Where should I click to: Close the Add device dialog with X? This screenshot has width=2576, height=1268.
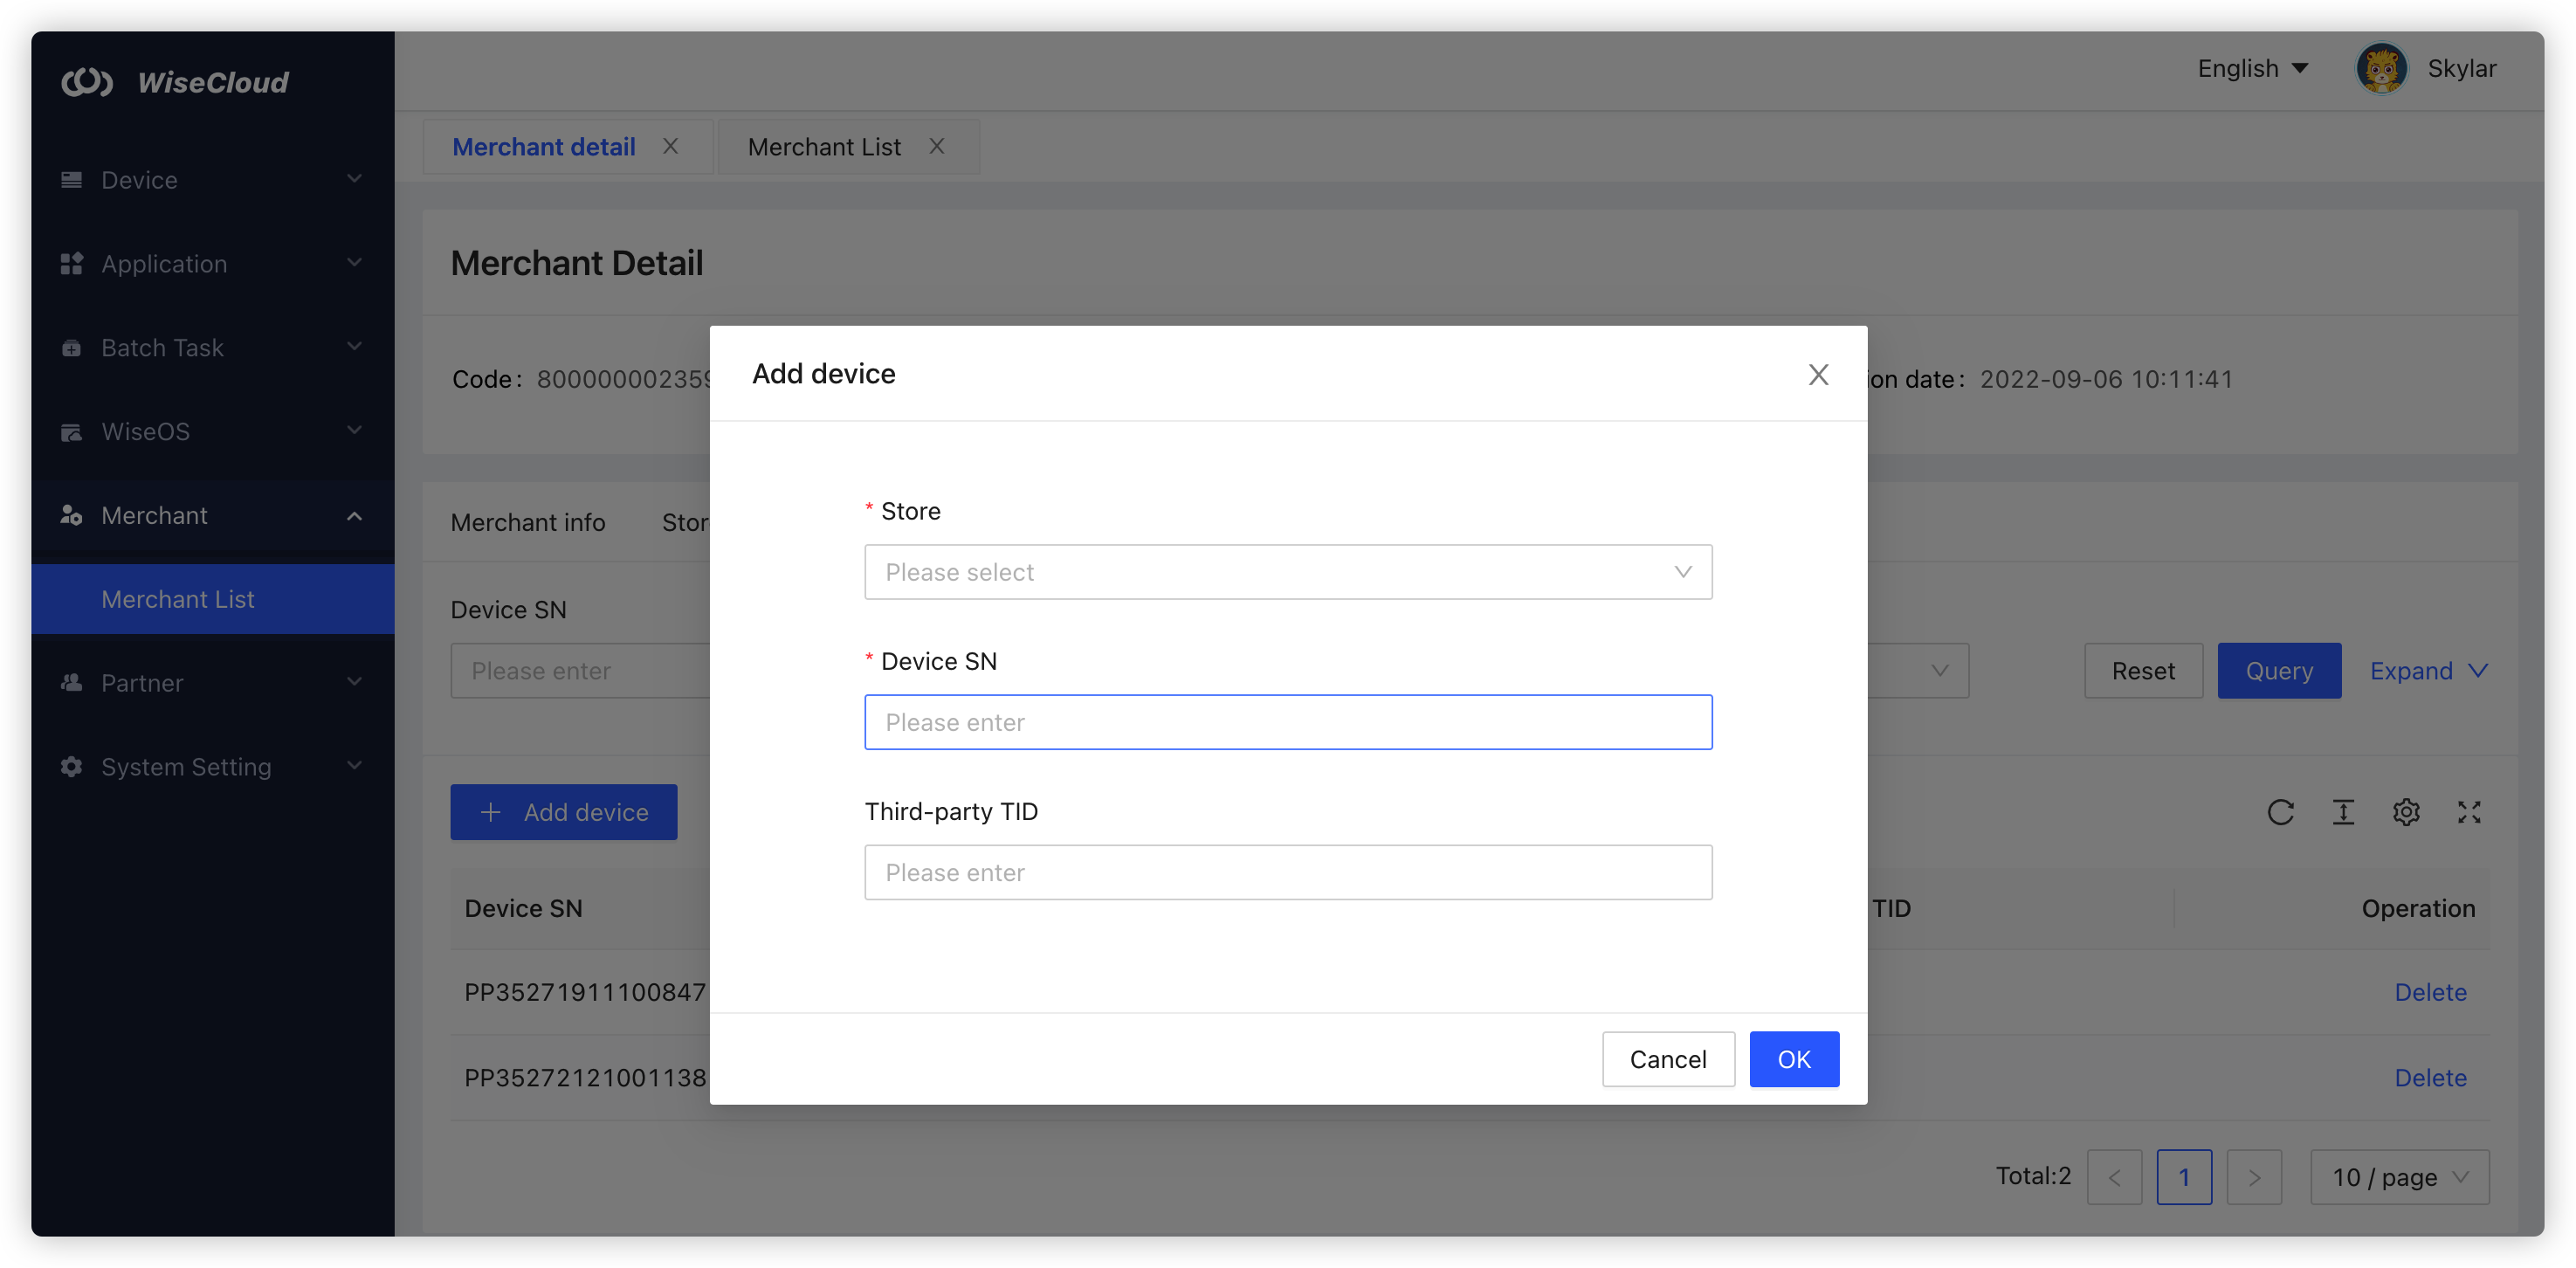1818,374
